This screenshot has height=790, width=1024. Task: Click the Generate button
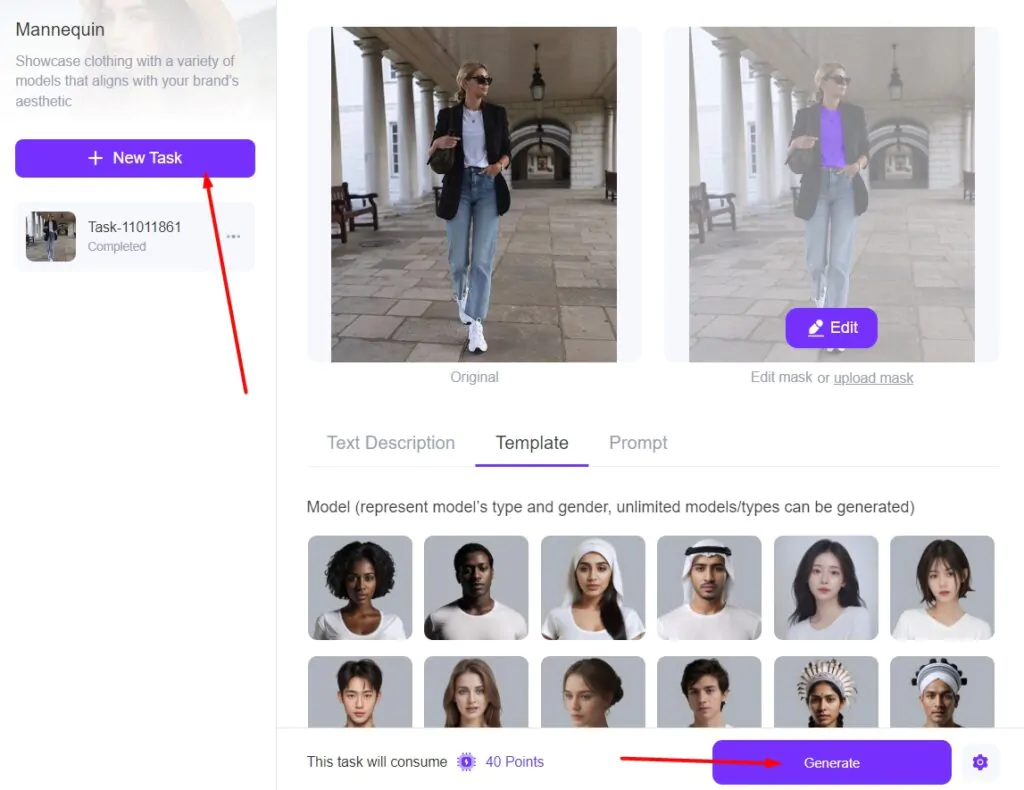(x=831, y=763)
